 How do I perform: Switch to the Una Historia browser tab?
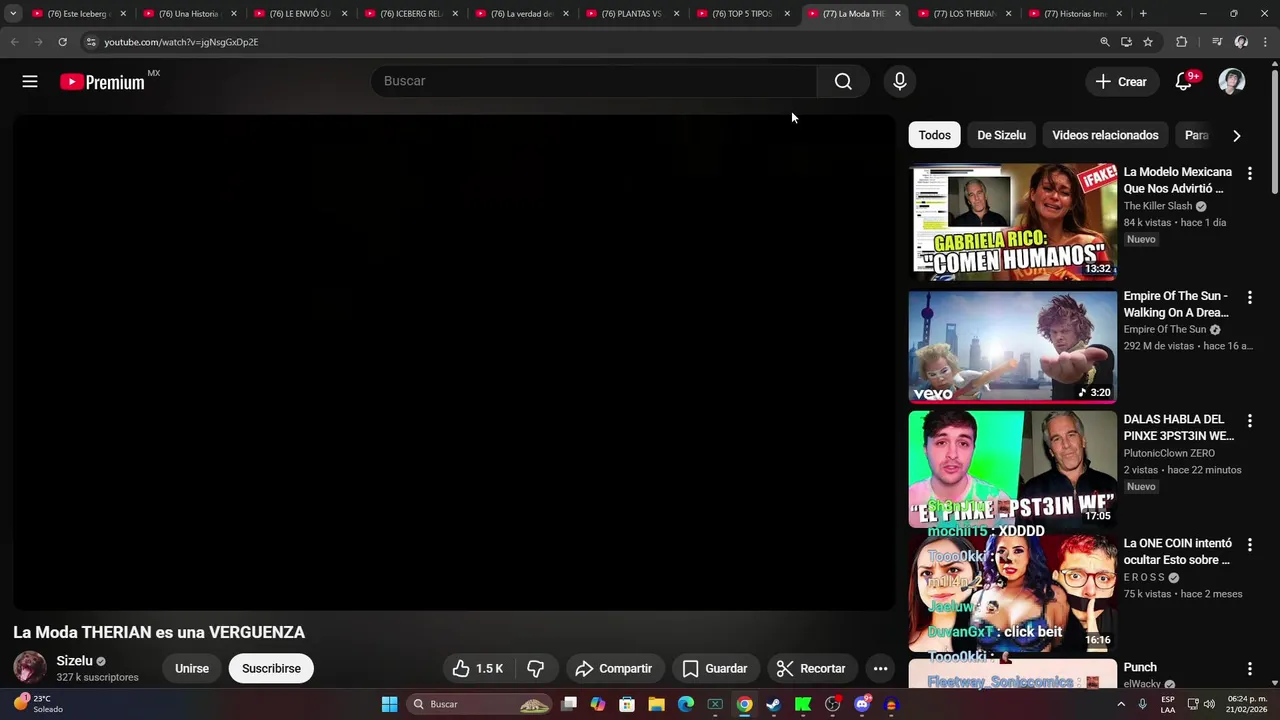coord(188,14)
